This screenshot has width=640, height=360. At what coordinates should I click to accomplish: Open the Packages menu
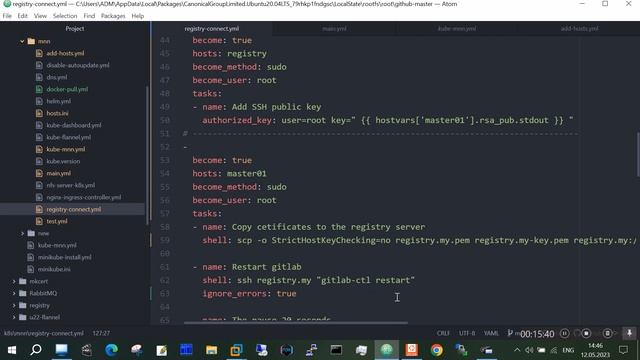coord(113,16)
